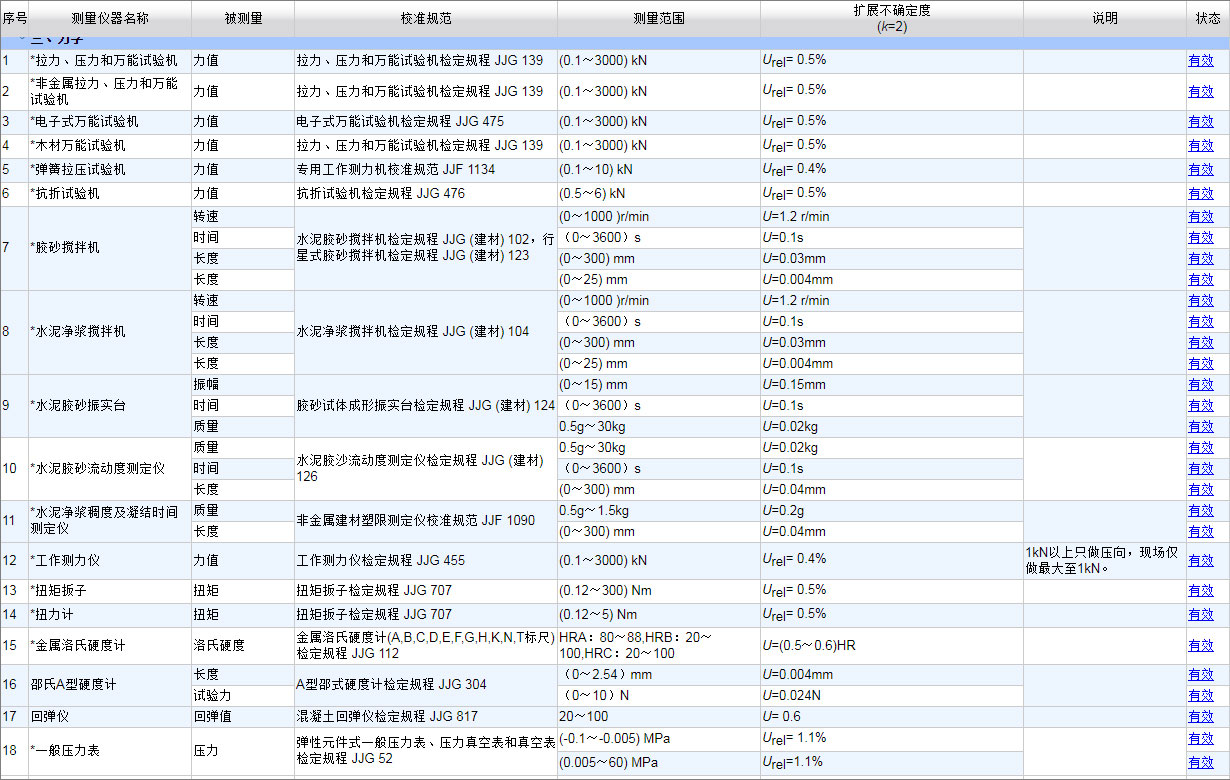1230x780 pixels.
Task: Click the U=0.024N uncertainty cell
Action: [891, 696]
